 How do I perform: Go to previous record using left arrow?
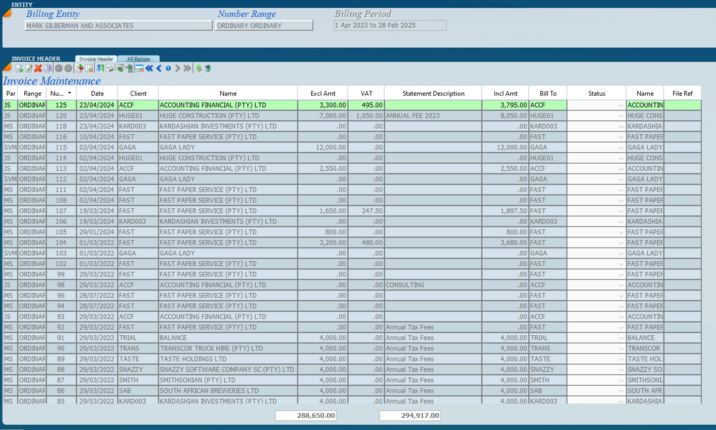[x=159, y=68]
